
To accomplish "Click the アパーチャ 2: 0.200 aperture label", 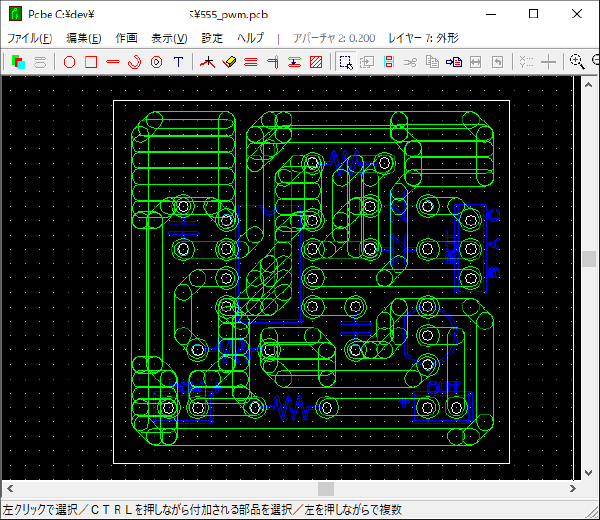I will 334,38.
